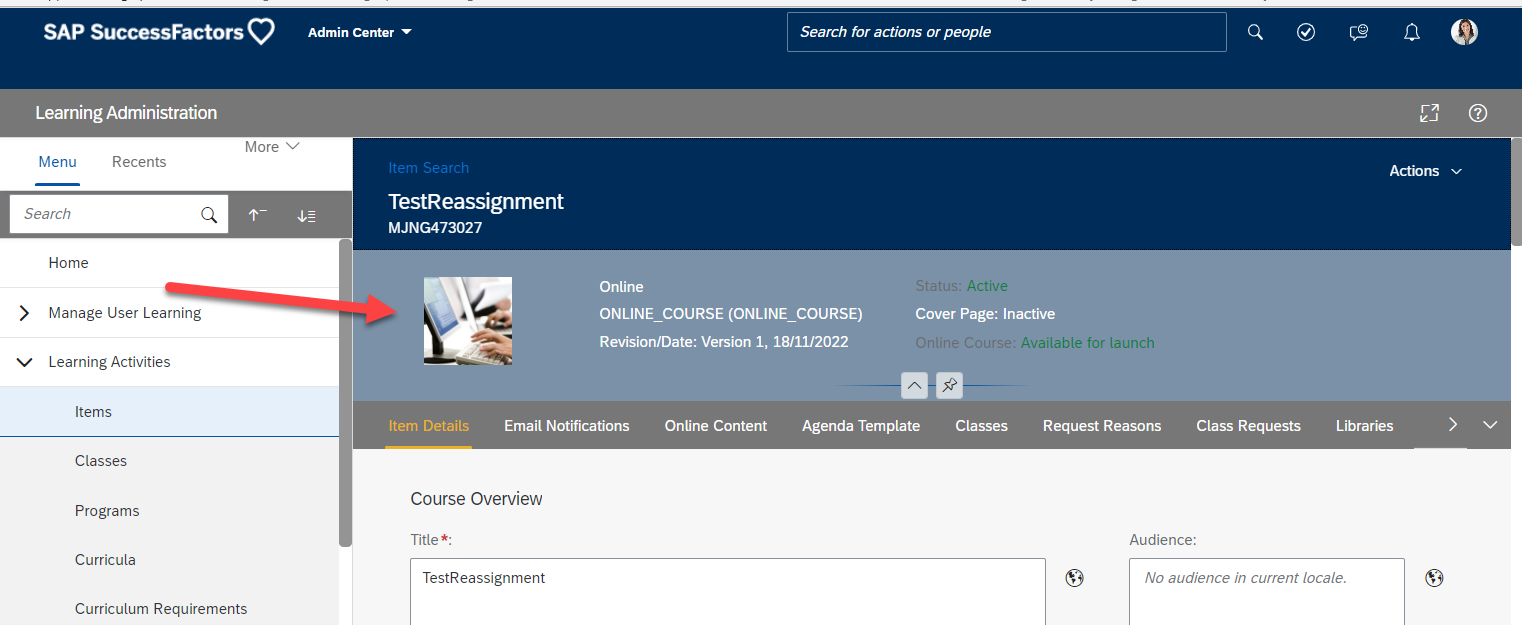Screen dimensions: 1522x625
Task: Open the tab overflow dropdown chevron
Action: 1490,425
